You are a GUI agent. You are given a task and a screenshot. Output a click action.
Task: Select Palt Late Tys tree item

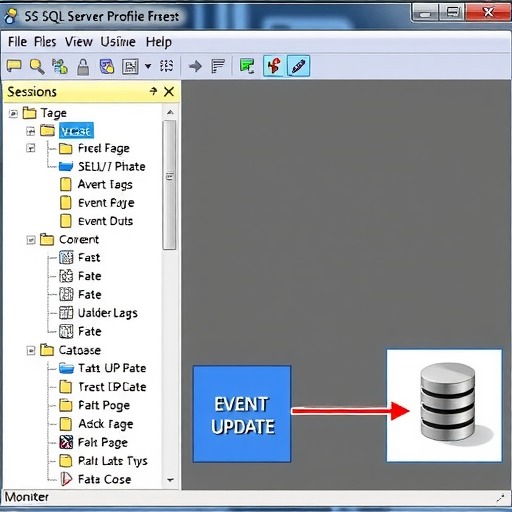(x=113, y=461)
